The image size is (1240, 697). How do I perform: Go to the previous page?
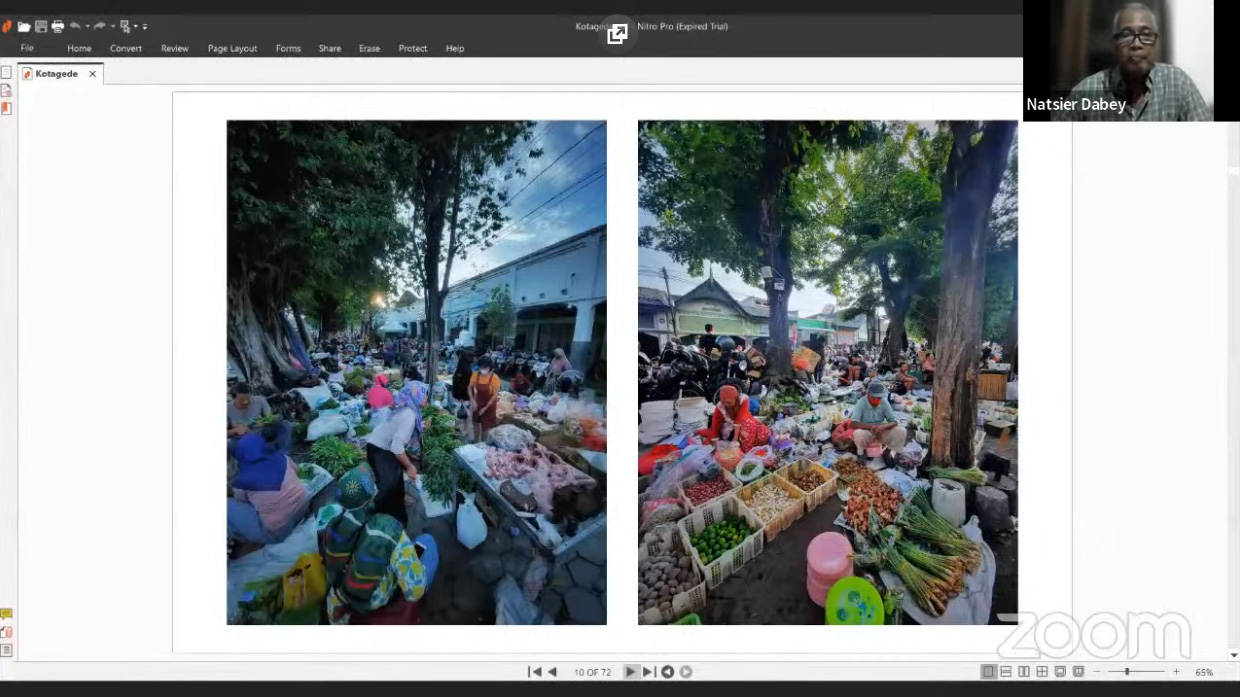(552, 672)
